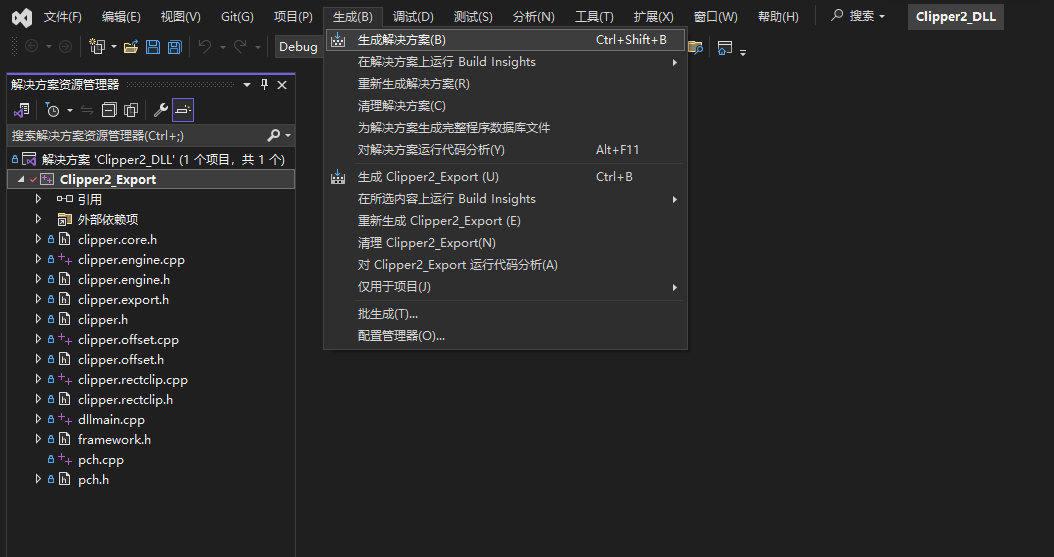This screenshot has height=557, width=1054.
Task: Open the 项目(P) menu
Action: (293, 17)
